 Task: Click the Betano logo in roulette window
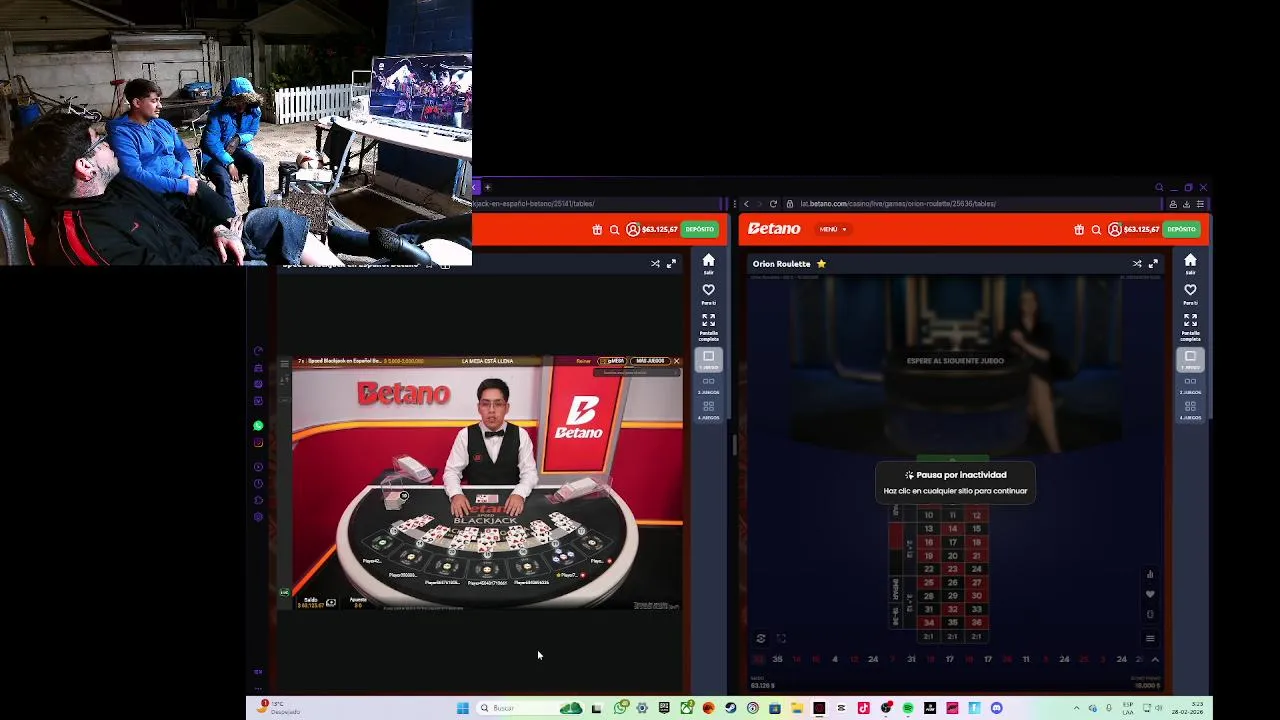pos(774,229)
